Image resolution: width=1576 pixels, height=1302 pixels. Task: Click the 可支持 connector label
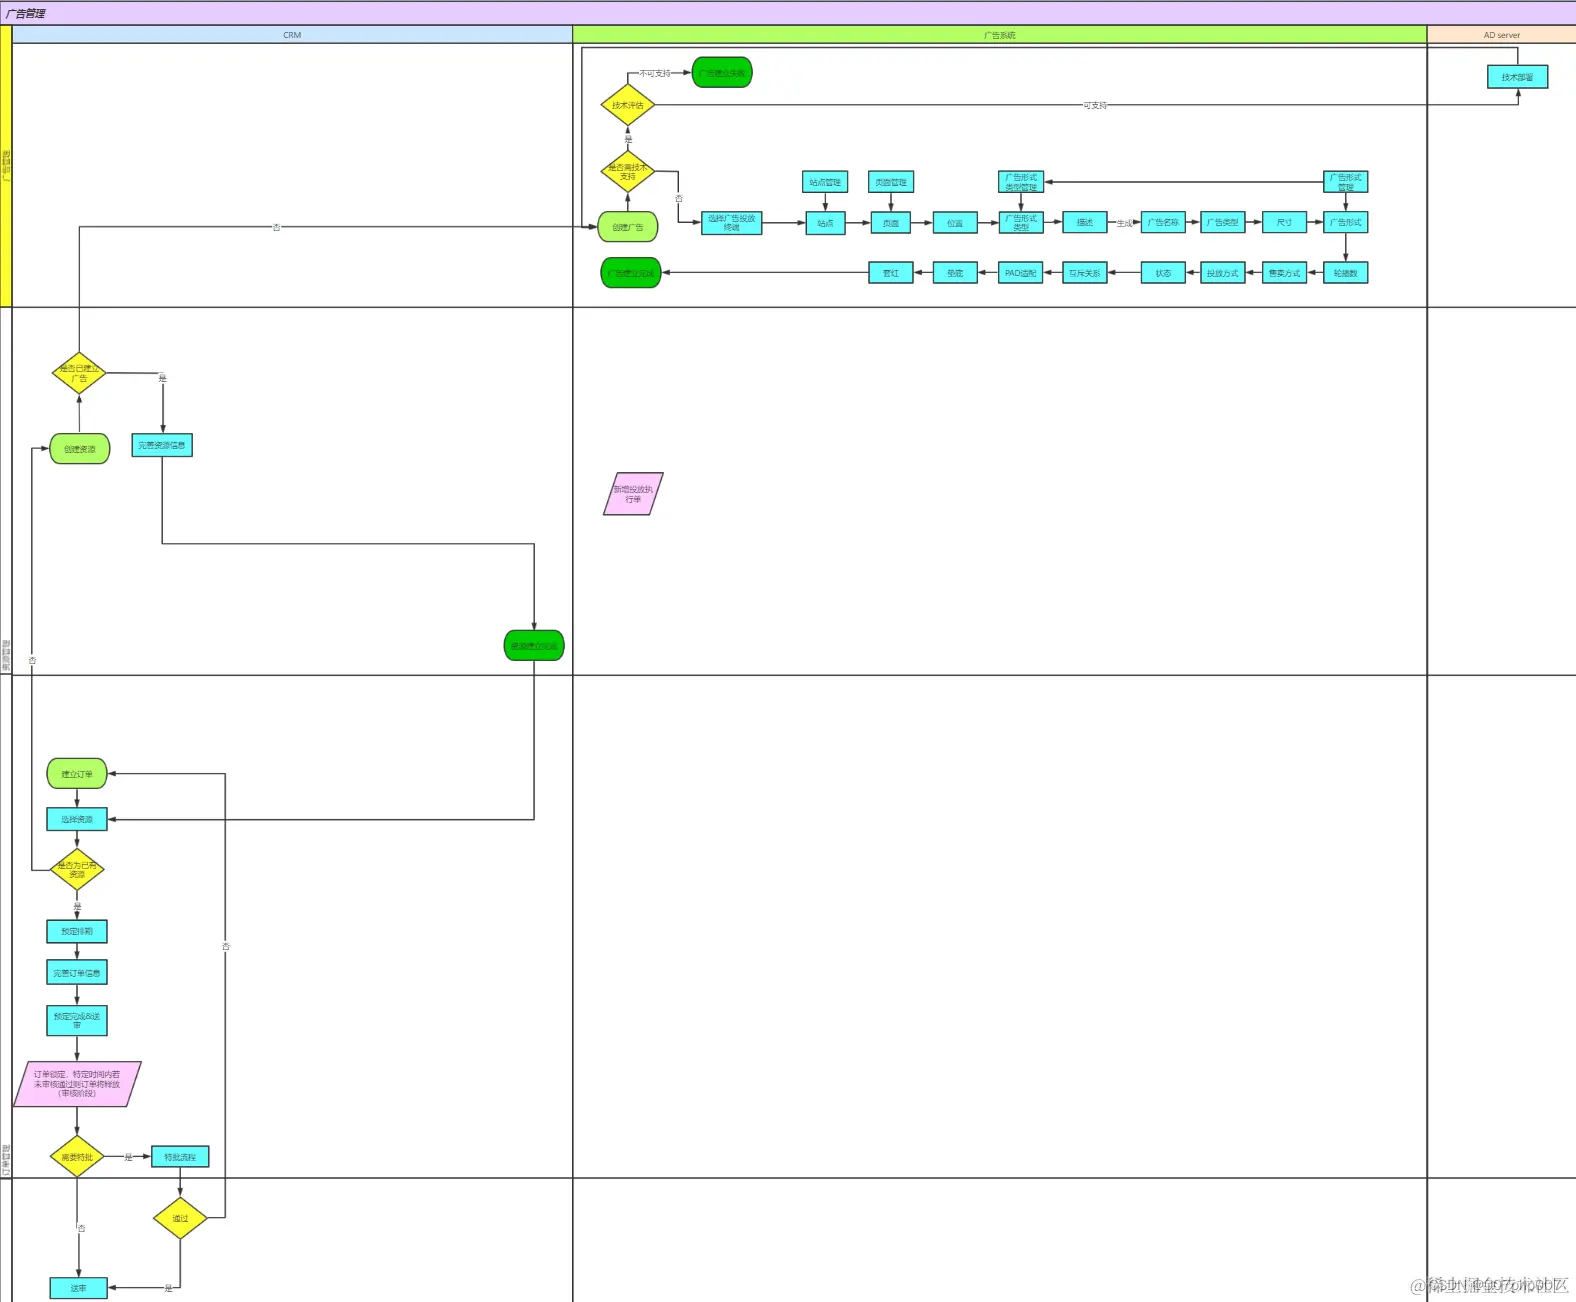pos(1095,105)
